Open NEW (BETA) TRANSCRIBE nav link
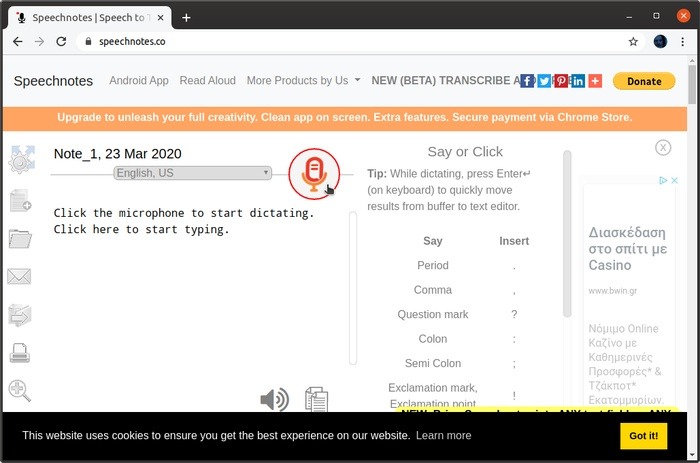Image resolution: width=700 pixels, height=463 pixels. tap(444, 80)
